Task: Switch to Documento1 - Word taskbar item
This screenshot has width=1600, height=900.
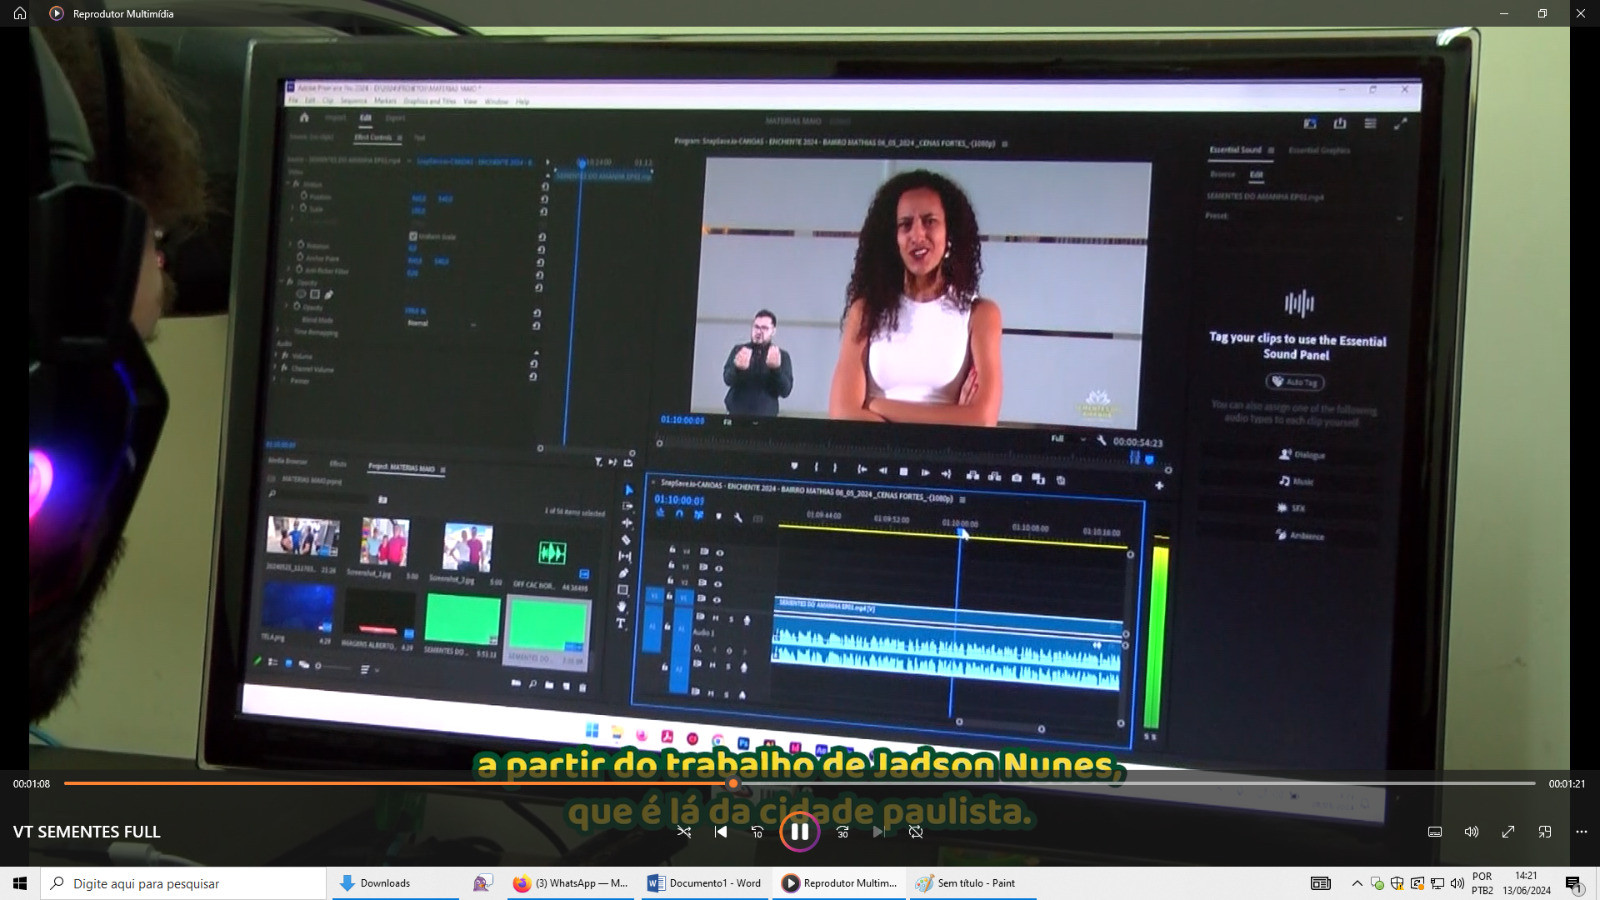Action: coord(705,884)
